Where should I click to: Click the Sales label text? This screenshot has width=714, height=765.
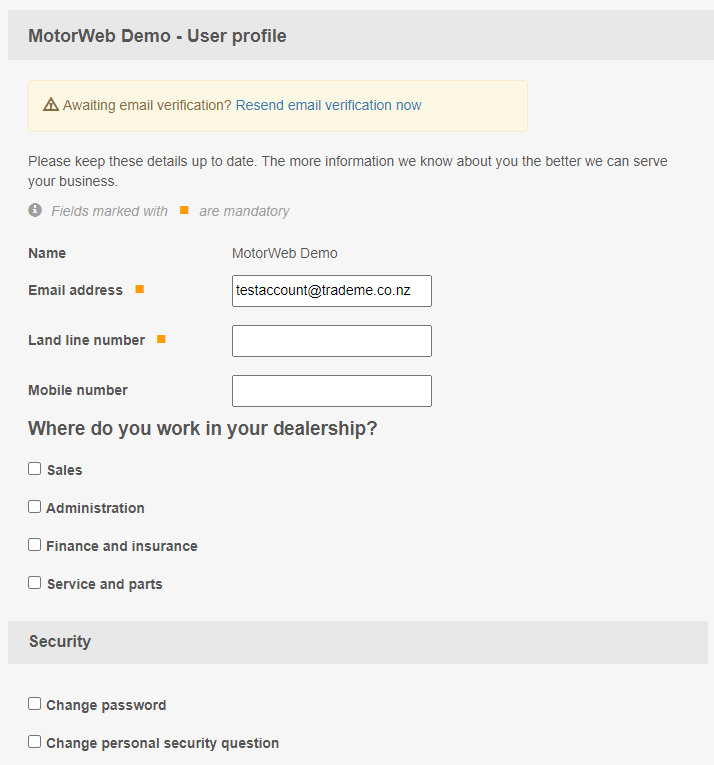(x=65, y=470)
